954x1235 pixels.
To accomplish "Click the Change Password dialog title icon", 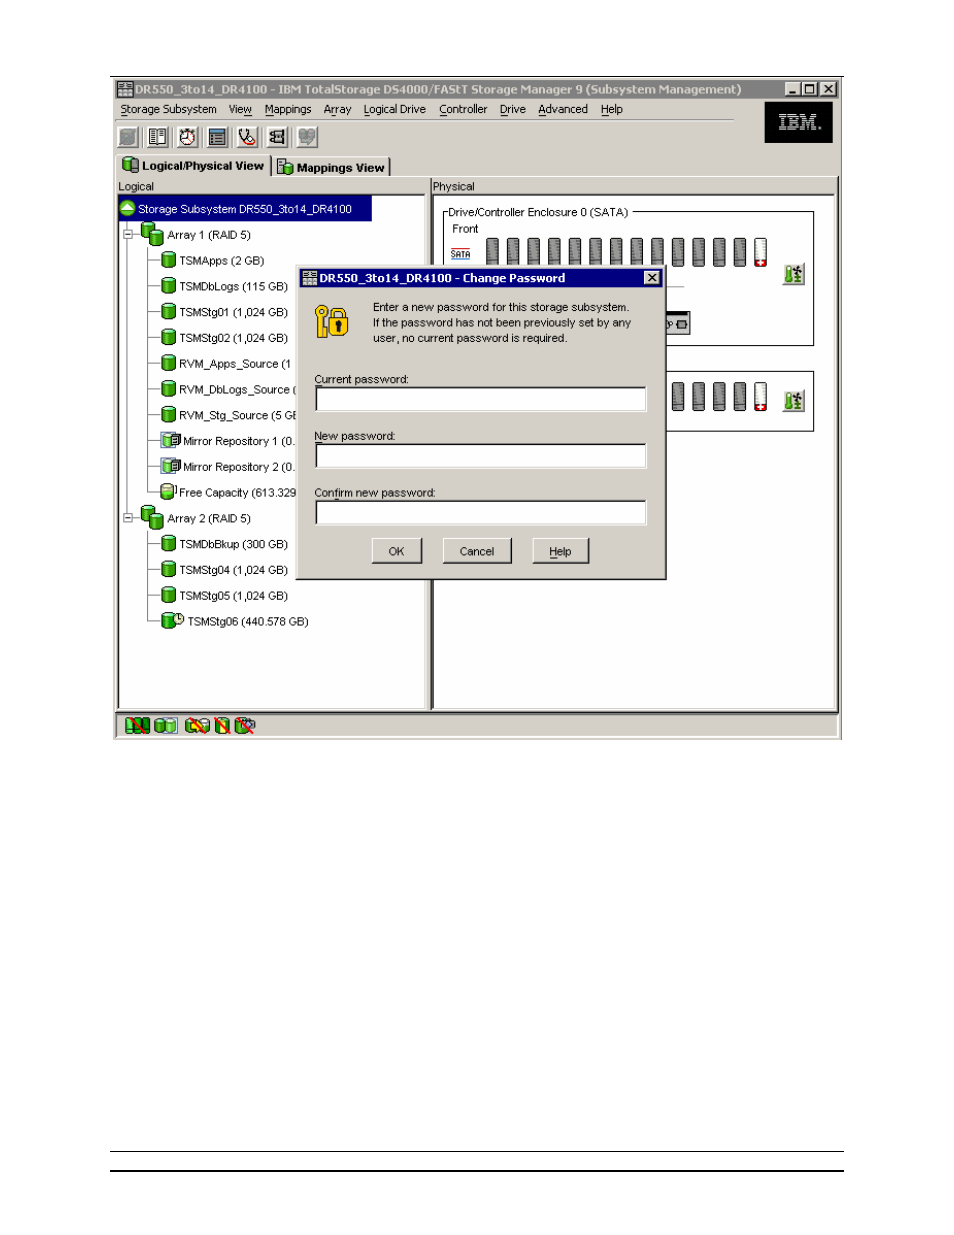I will (310, 278).
